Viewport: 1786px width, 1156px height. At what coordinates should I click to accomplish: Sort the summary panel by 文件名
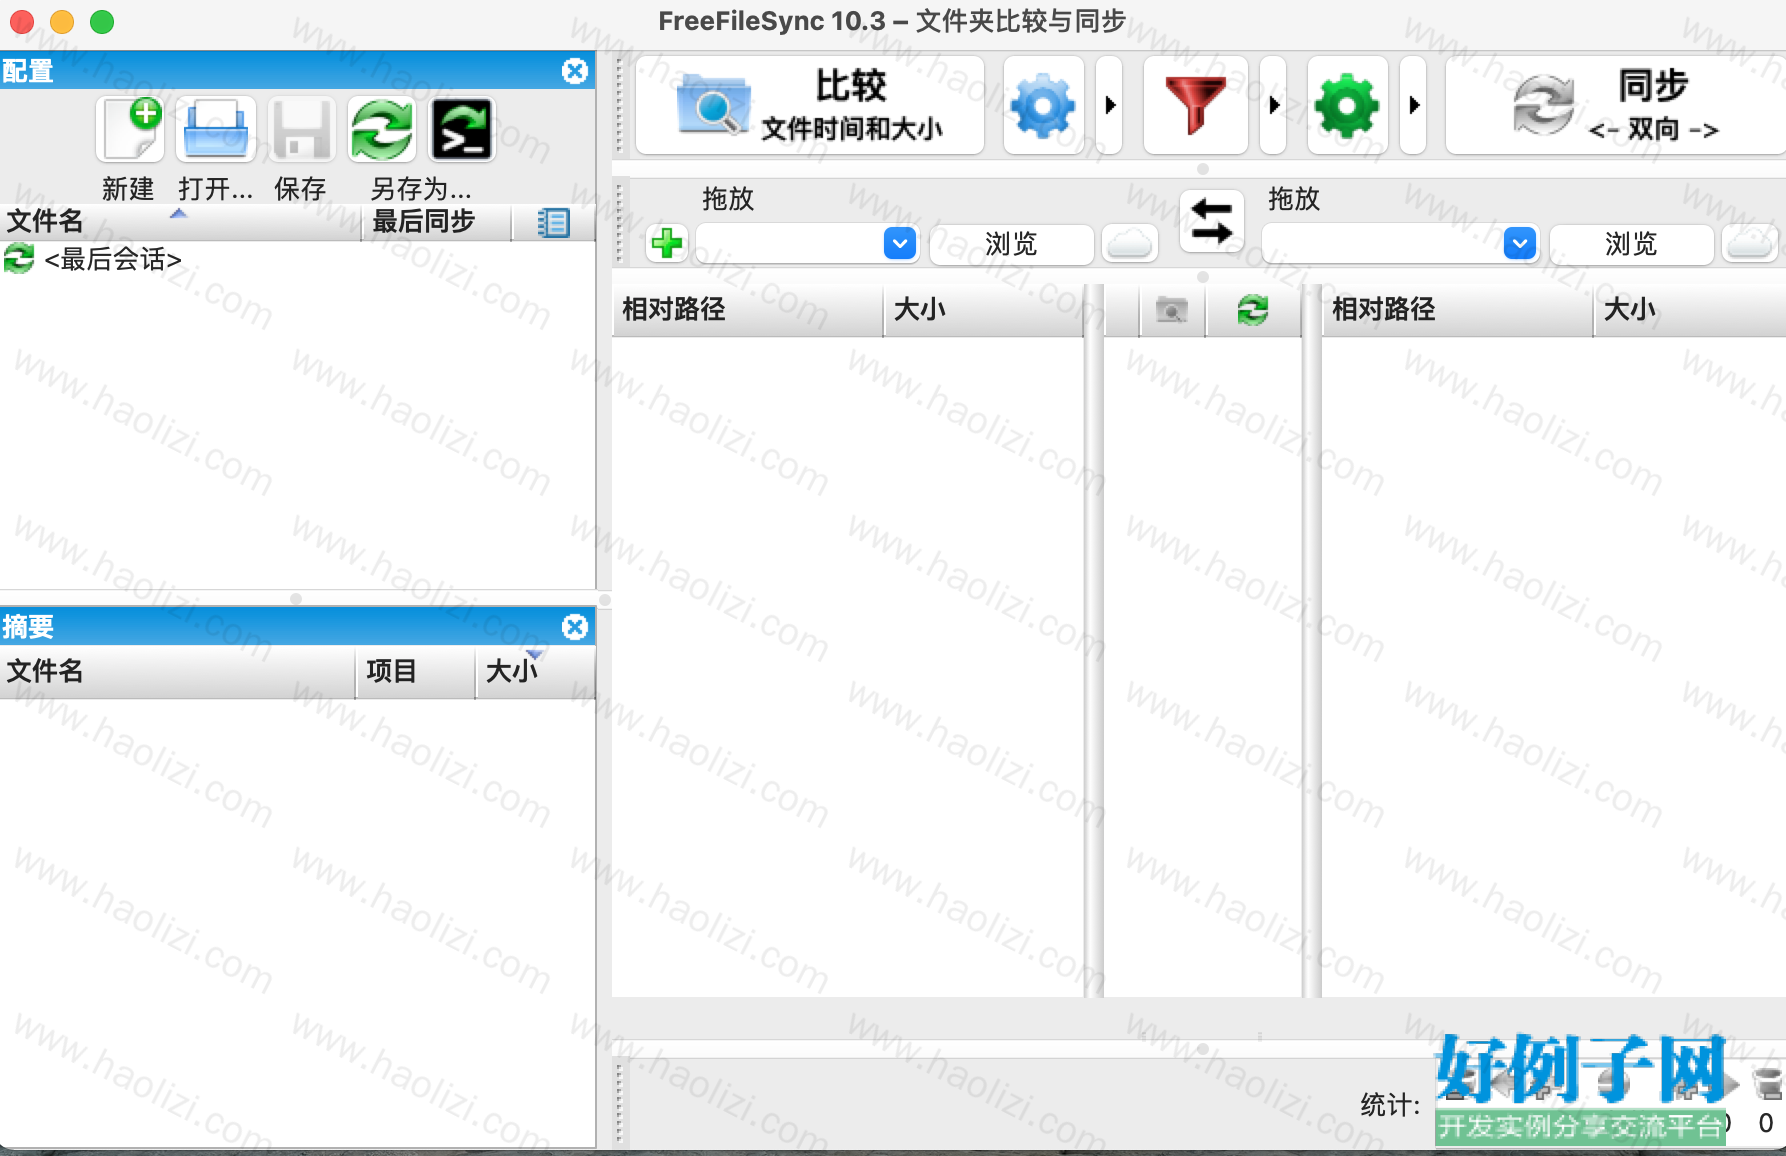(x=177, y=671)
